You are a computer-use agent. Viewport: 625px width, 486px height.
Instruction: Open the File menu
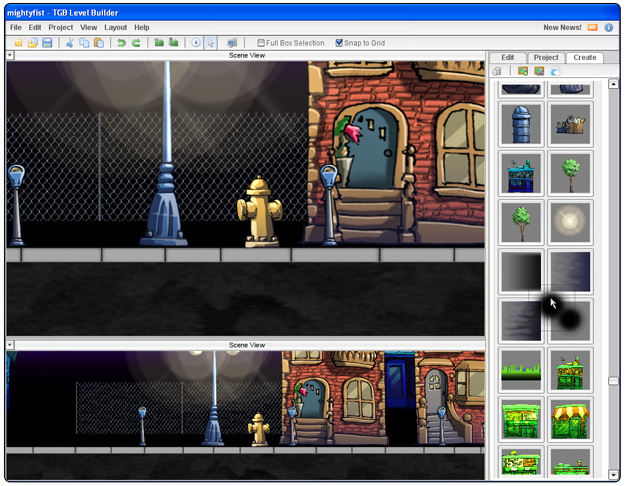[16, 28]
